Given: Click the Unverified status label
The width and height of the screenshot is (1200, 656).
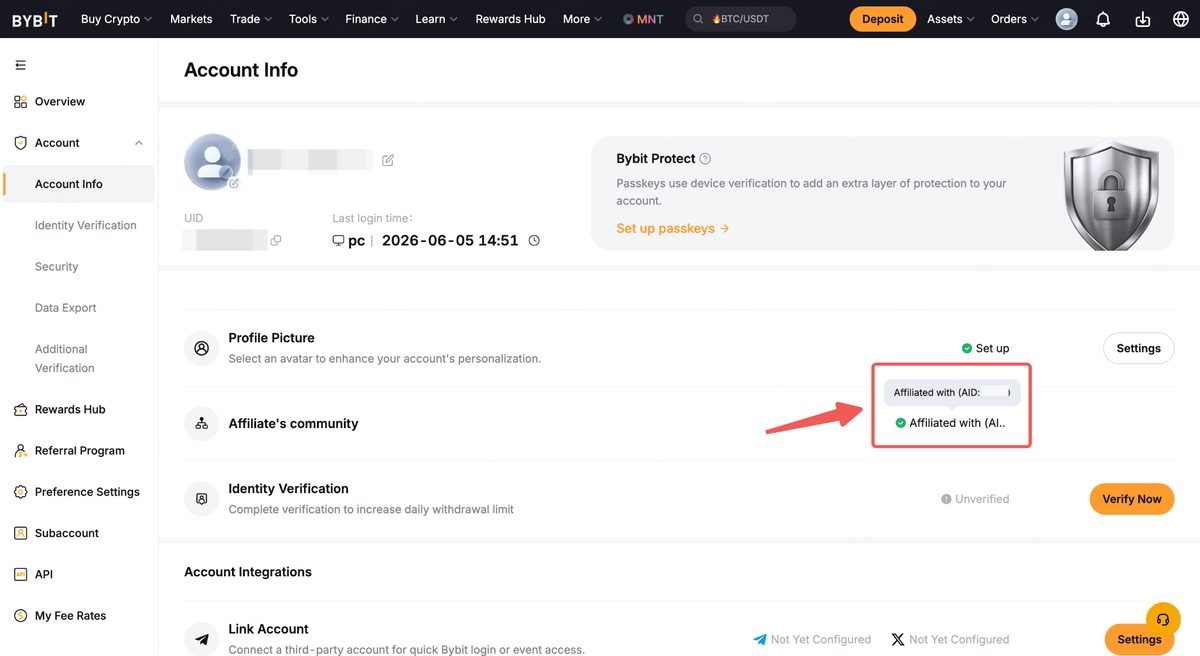Looking at the screenshot, I should click(x=975, y=499).
